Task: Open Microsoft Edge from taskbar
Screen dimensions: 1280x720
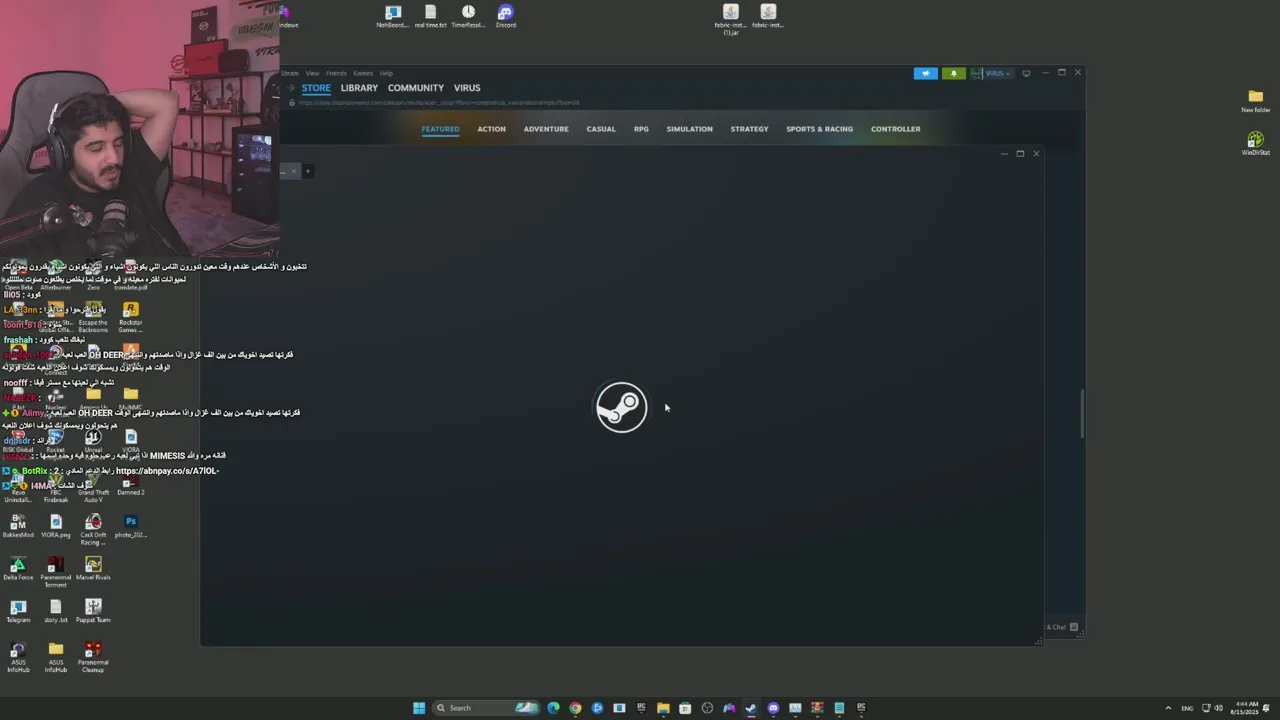Action: pos(553,708)
